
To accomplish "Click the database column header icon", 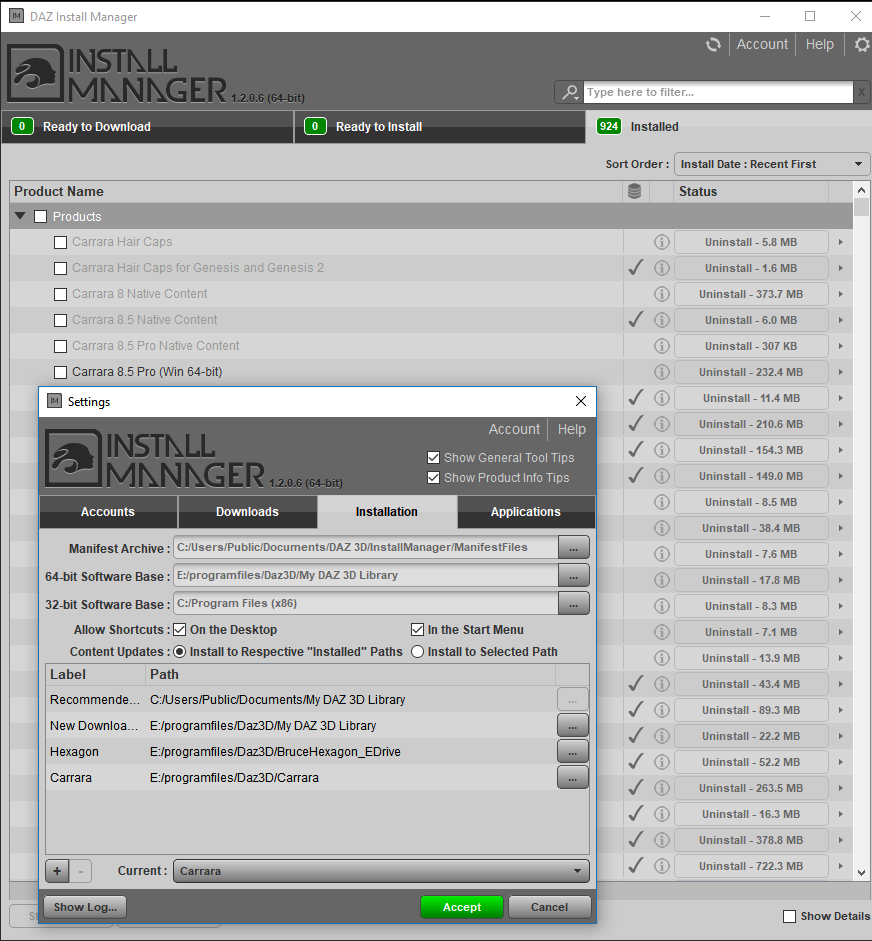I will point(634,191).
